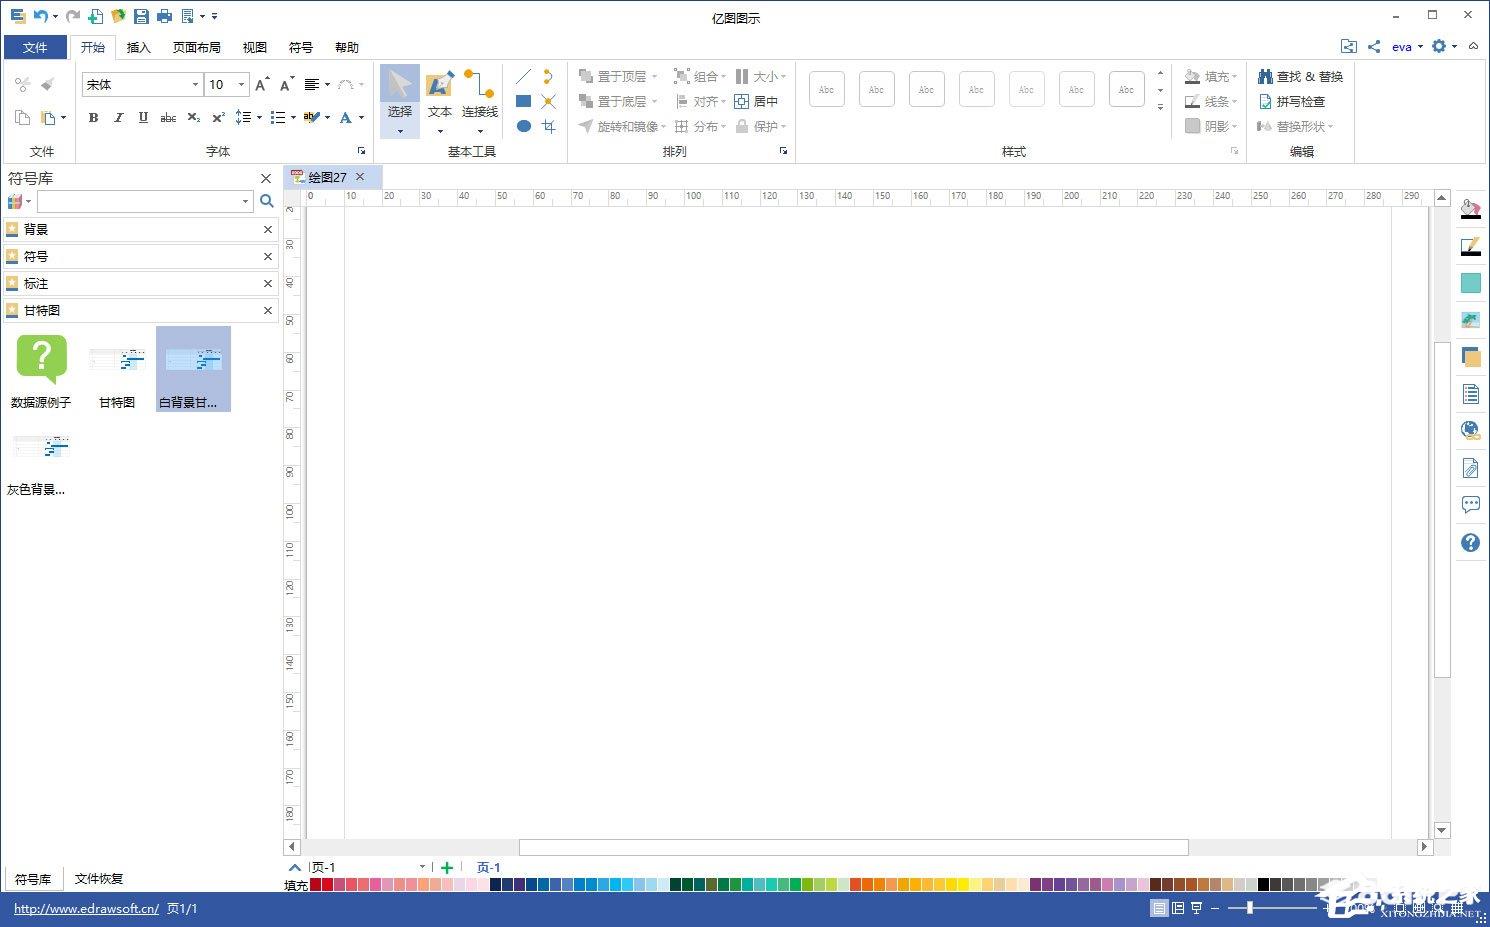Open the hyperlink globe icon in right sidebar

point(1470,430)
